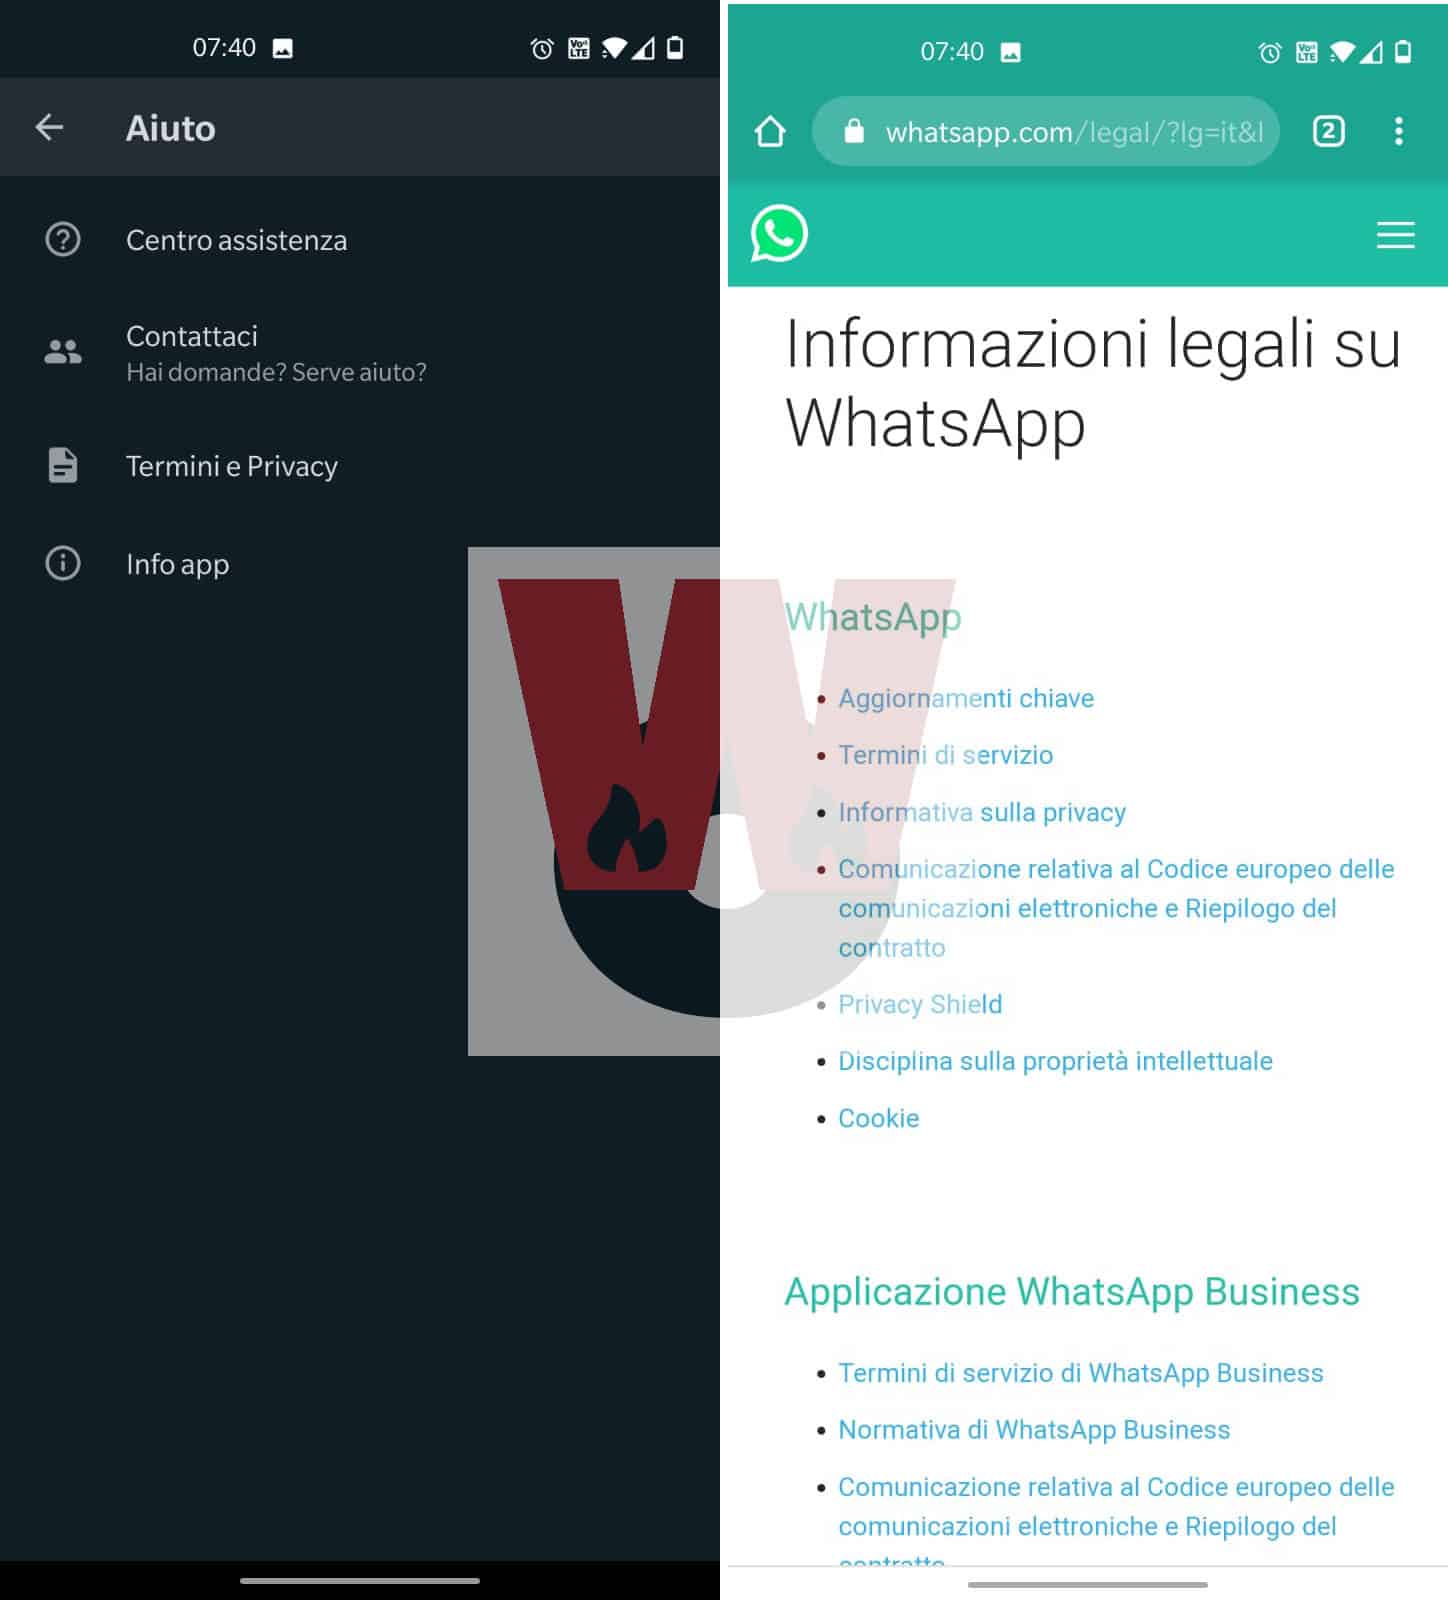This screenshot has height=1600, width=1448.
Task: Open the browser tab switcher showing 2
Action: (x=1328, y=131)
